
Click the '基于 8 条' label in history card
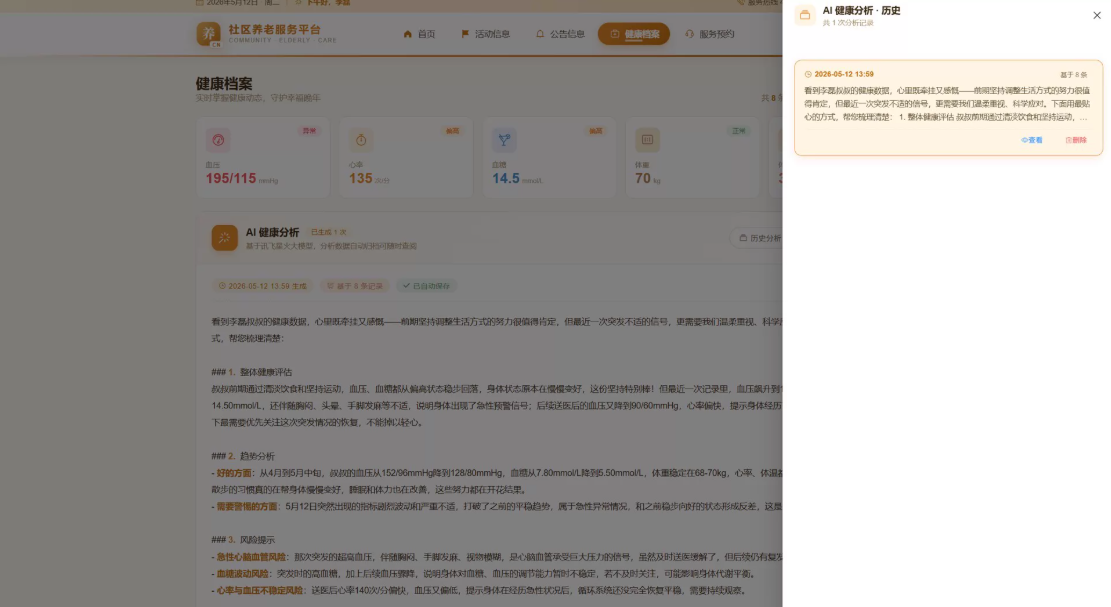[1073, 75]
